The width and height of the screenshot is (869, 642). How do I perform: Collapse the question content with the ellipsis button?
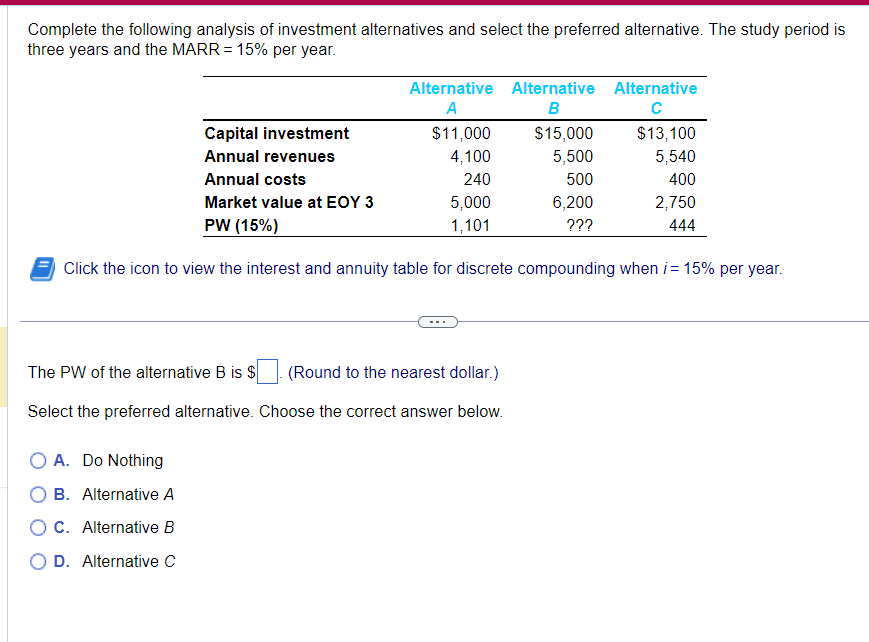coord(437,321)
